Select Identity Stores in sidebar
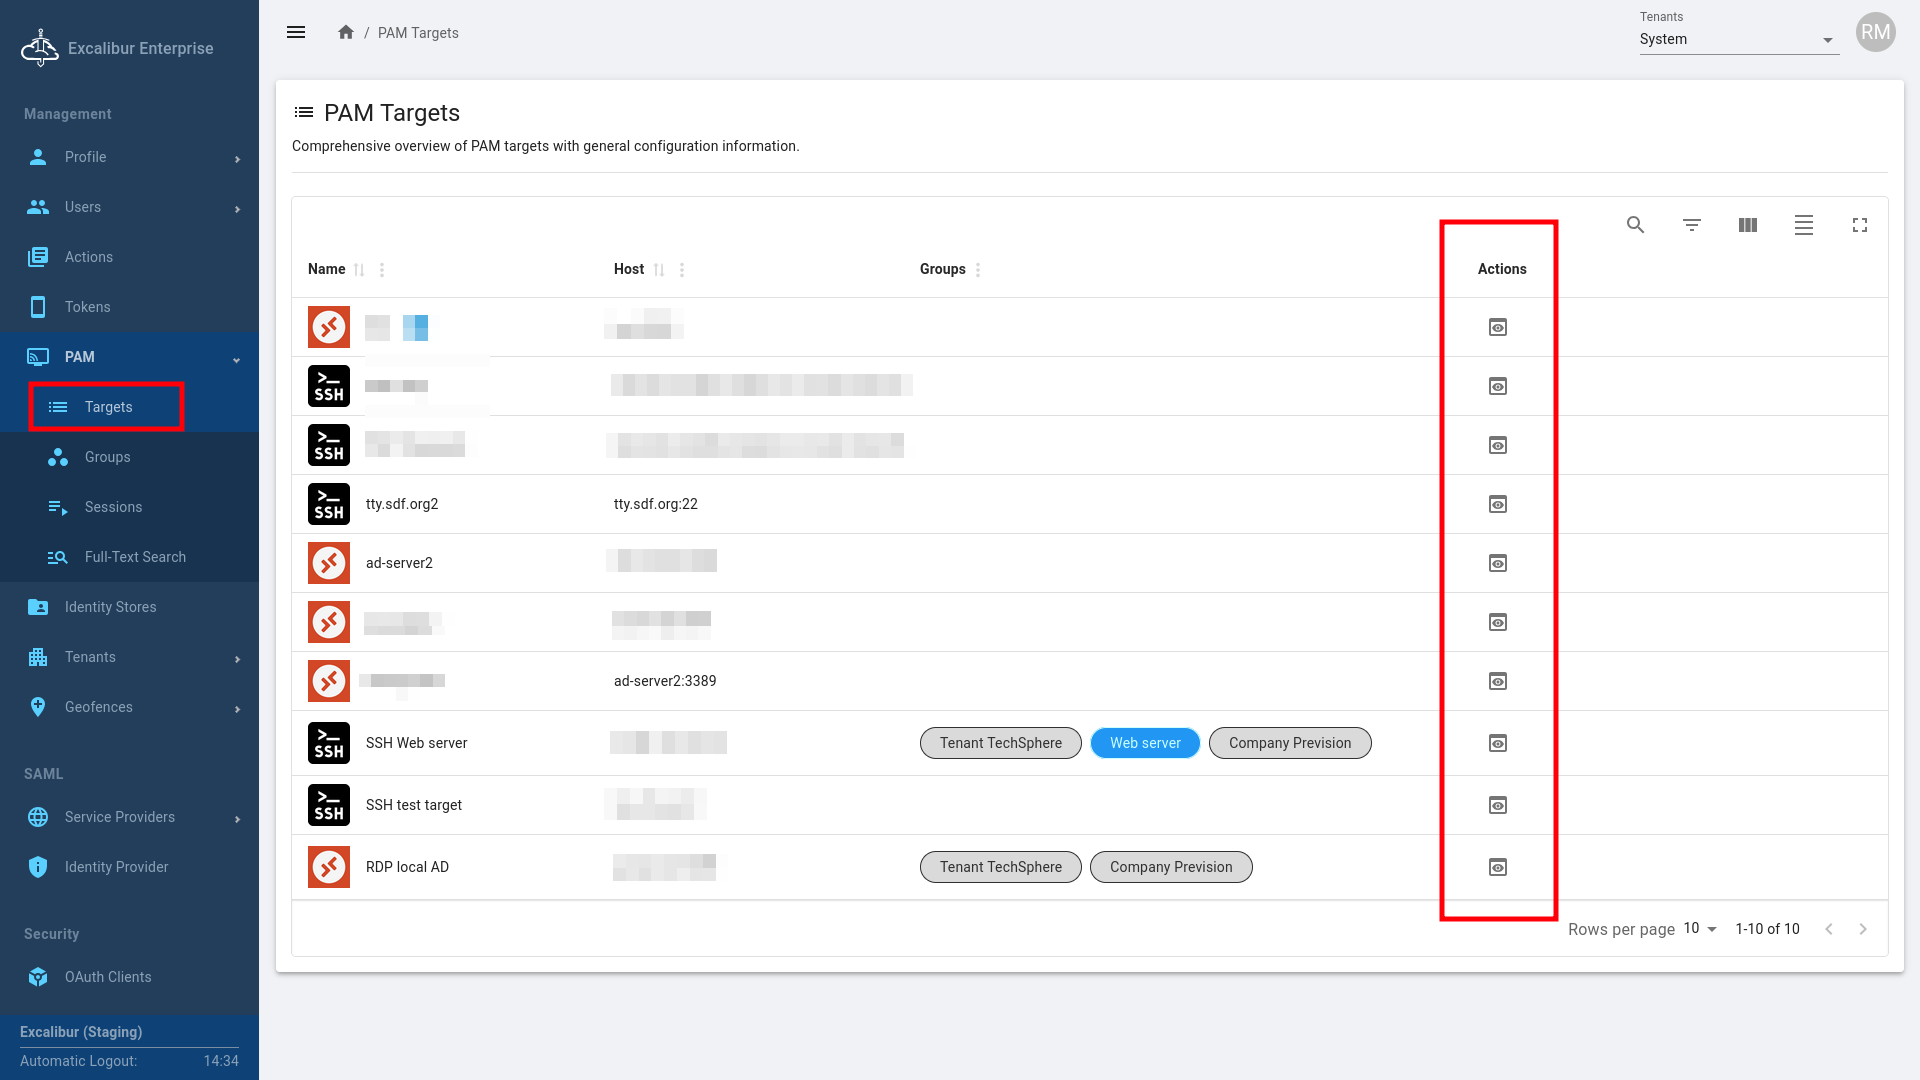The image size is (1920, 1080). click(x=110, y=607)
